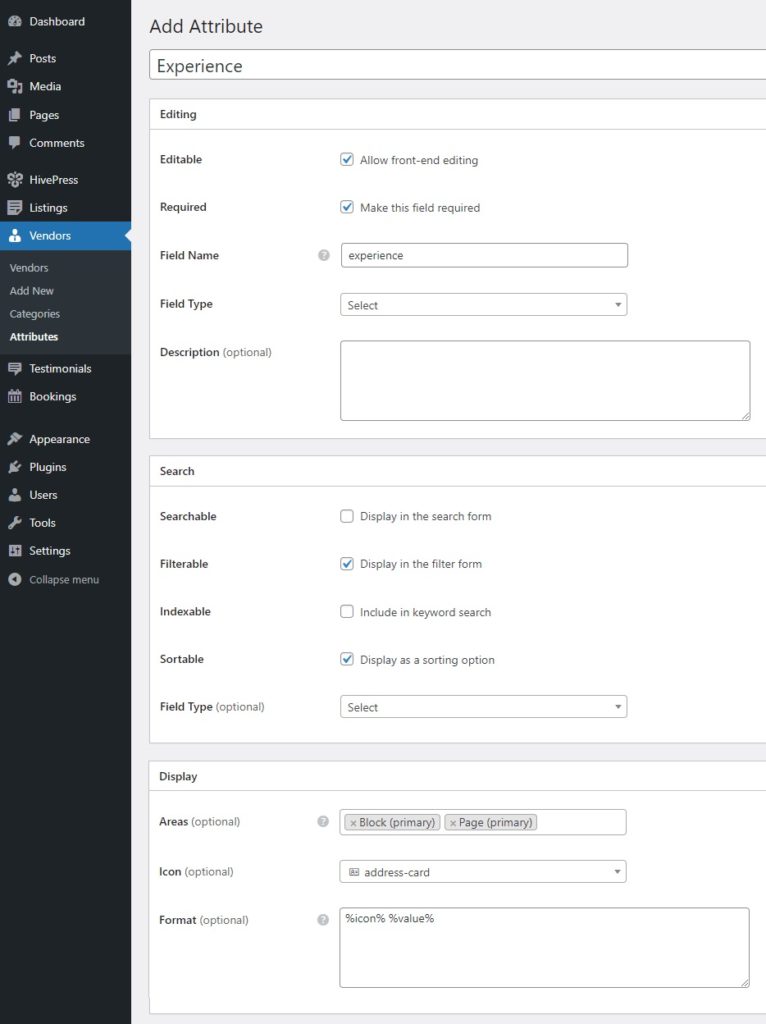Enable Display in the search form
This screenshot has height=1024, width=766.
[x=347, y=517]
